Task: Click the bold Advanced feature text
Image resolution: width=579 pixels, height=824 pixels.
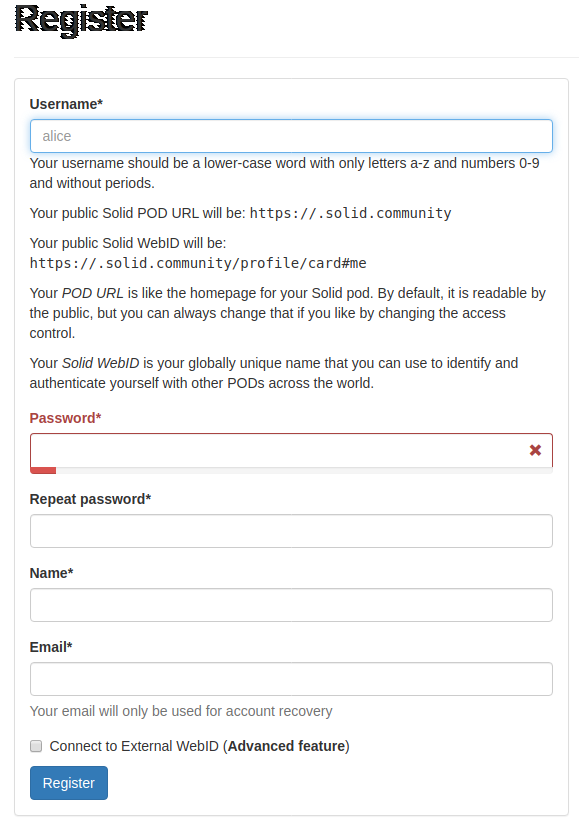Action: click(287, 746)
